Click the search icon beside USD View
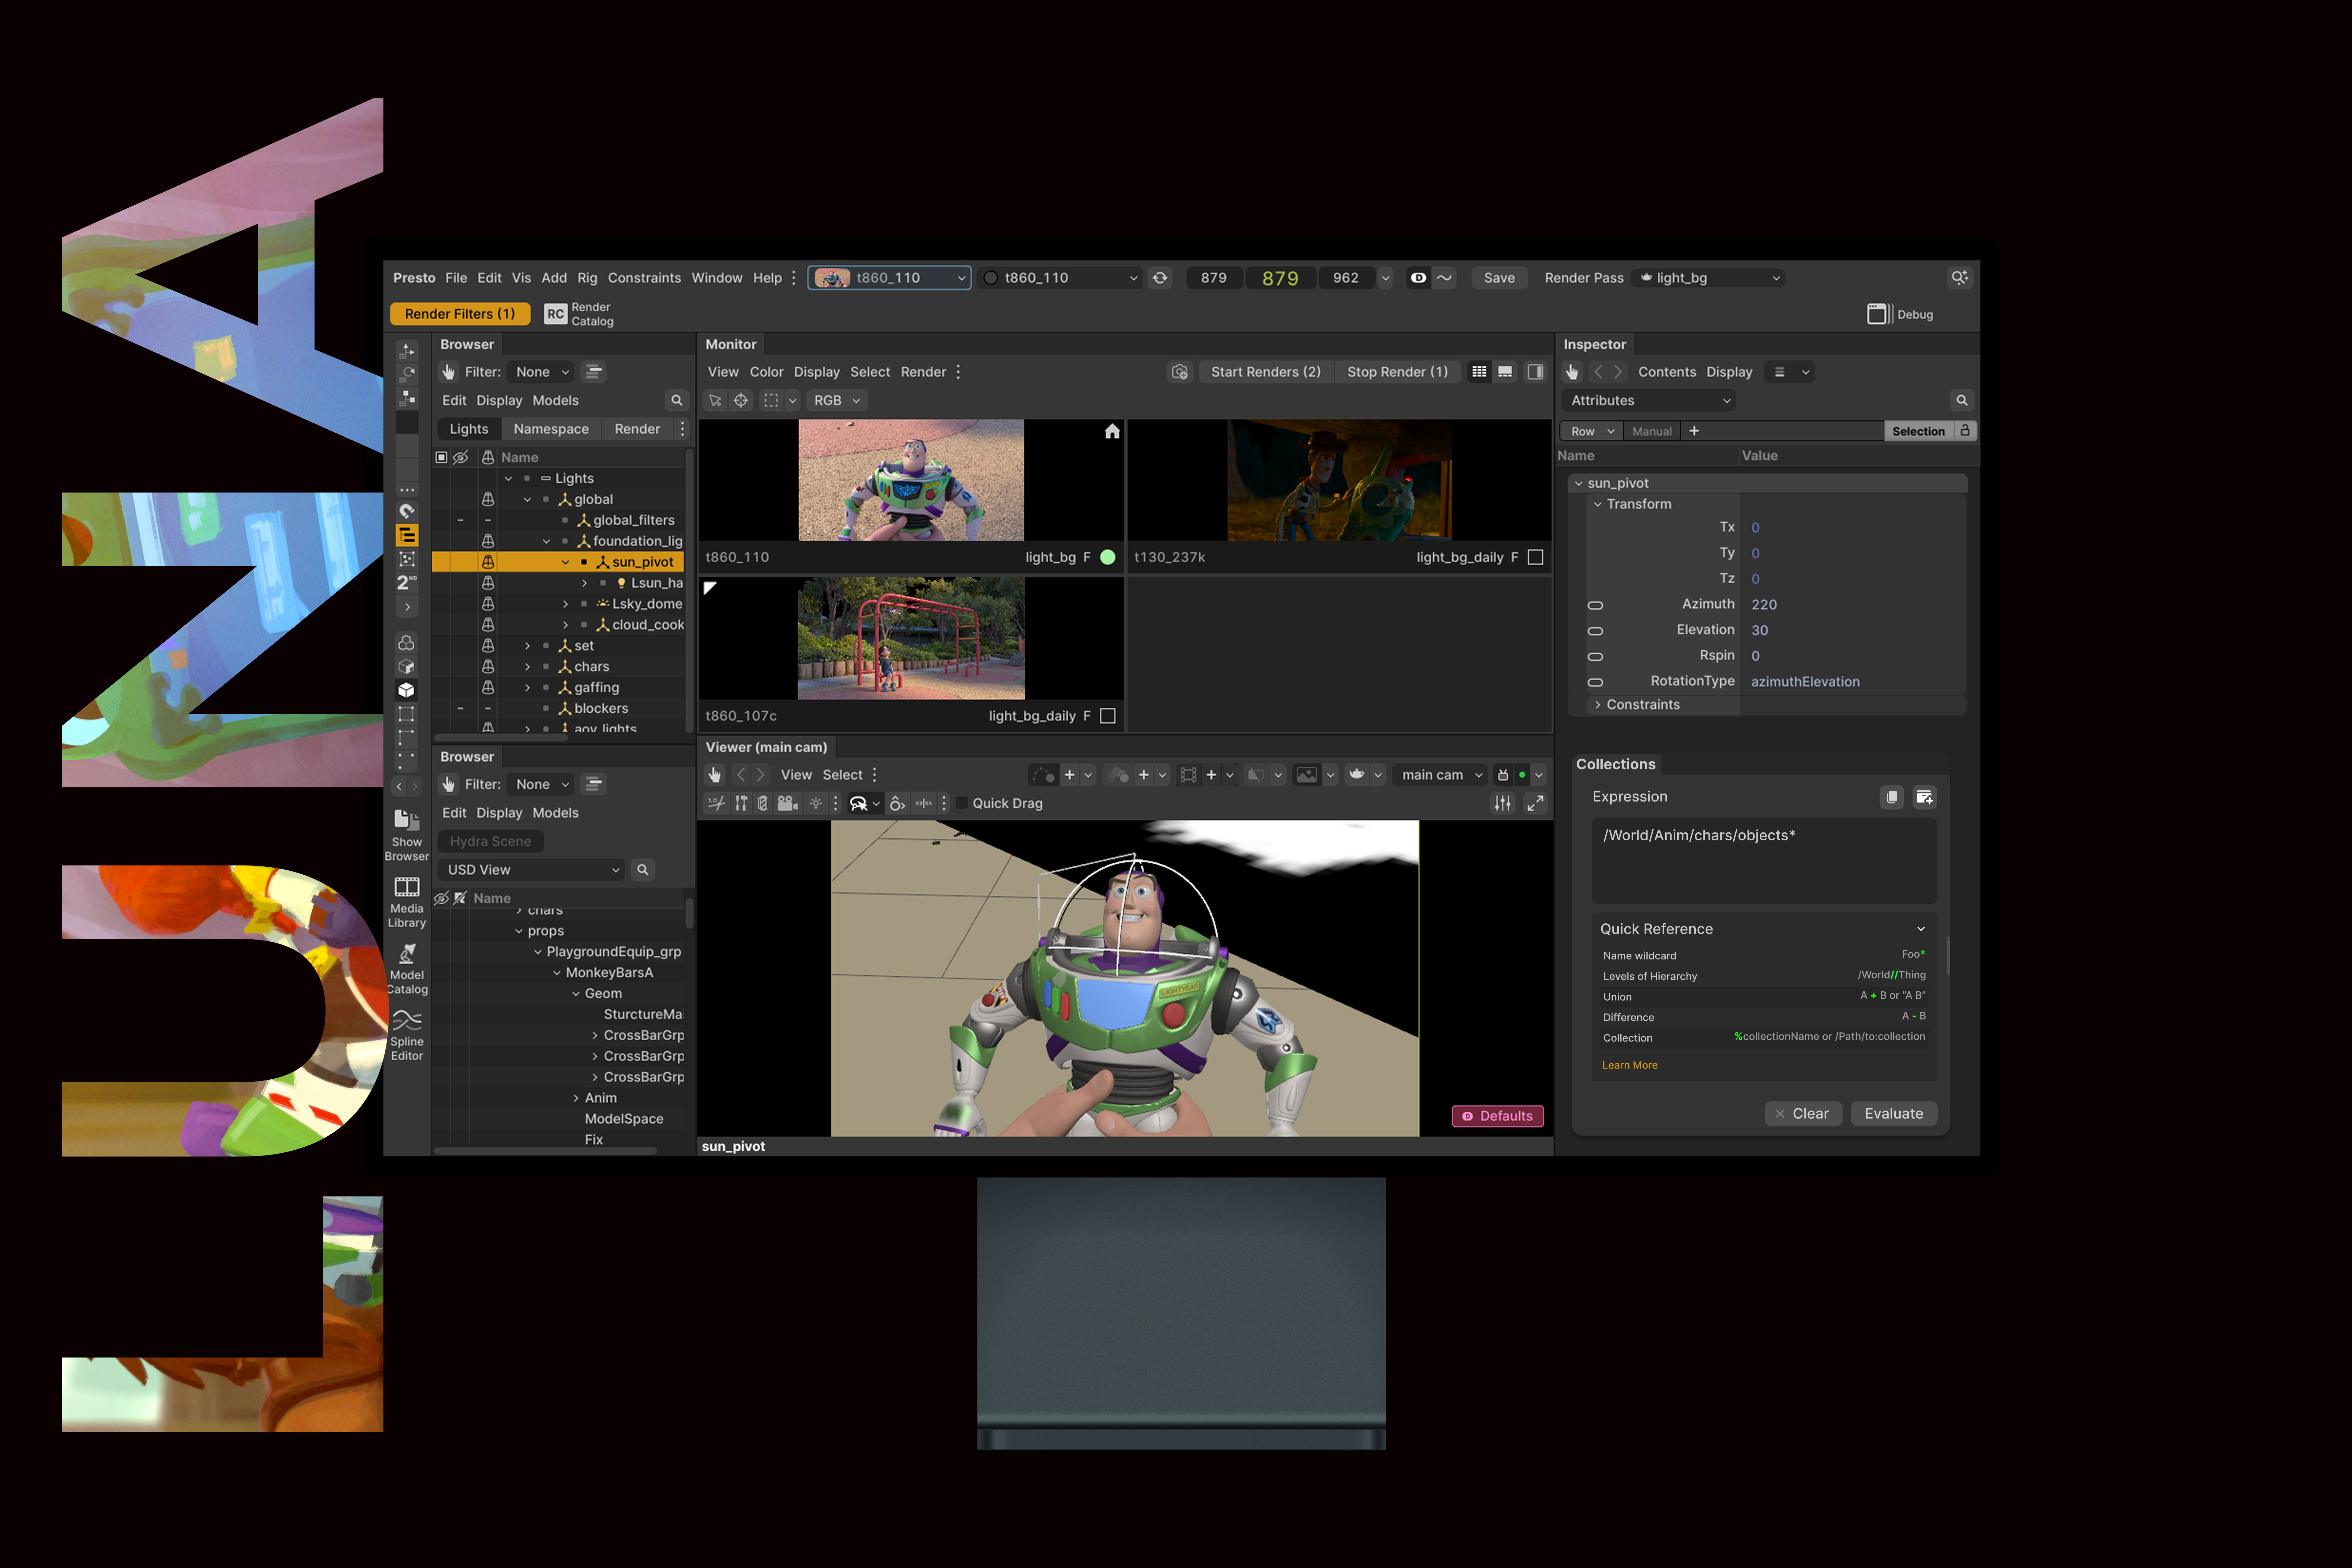 643,870
